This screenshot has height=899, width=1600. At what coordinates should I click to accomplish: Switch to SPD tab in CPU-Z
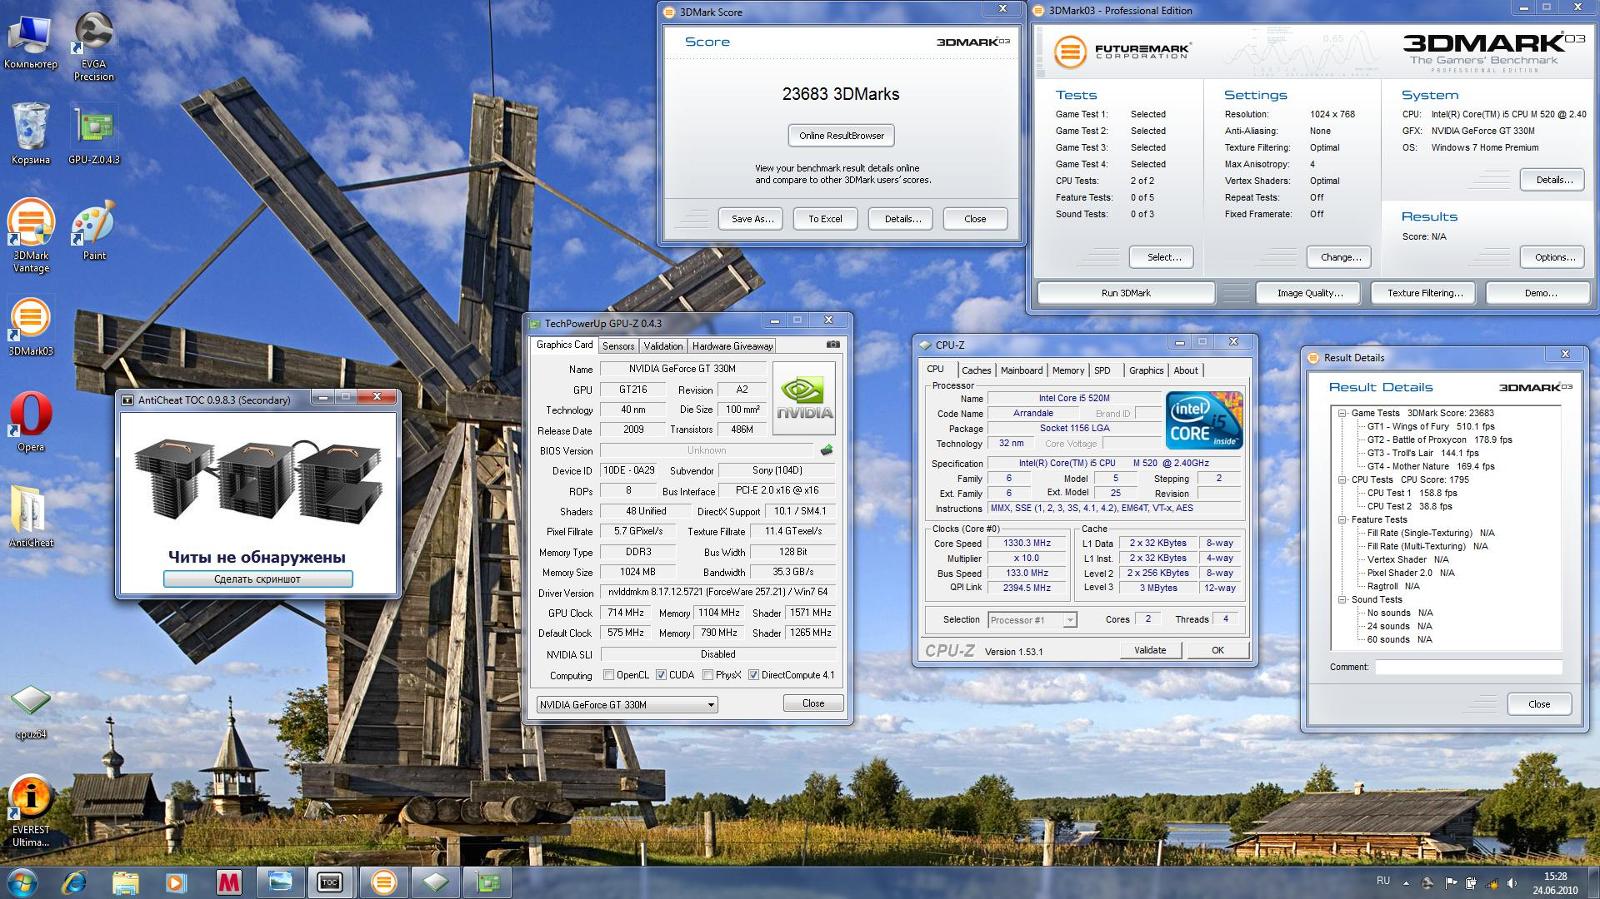(1103, 370)
